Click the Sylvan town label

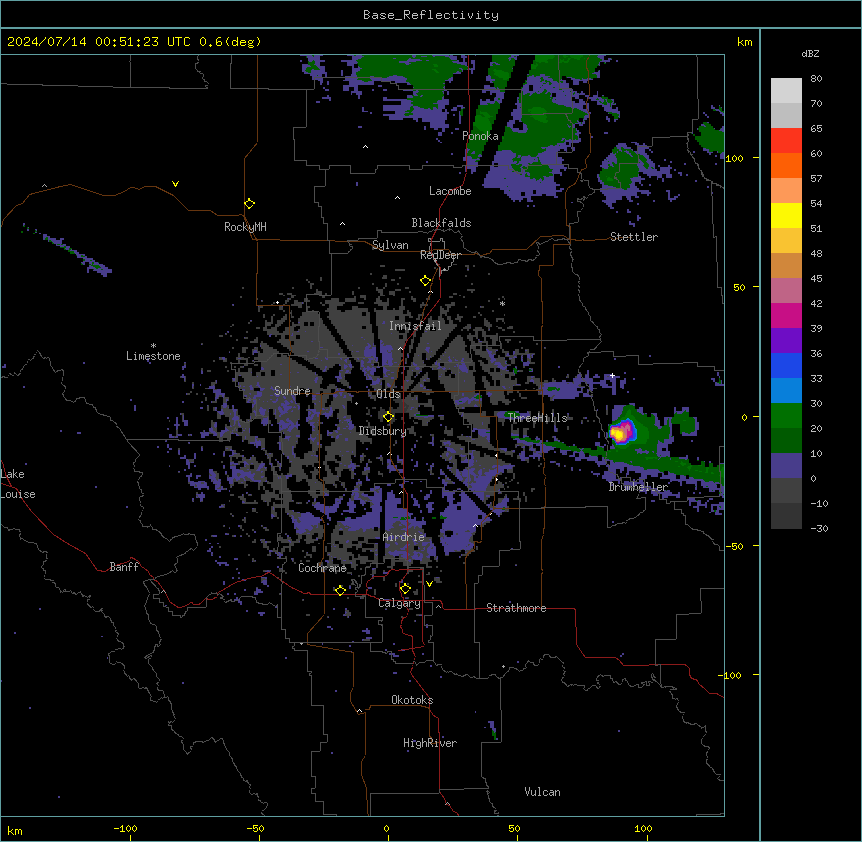click(390, 245)
